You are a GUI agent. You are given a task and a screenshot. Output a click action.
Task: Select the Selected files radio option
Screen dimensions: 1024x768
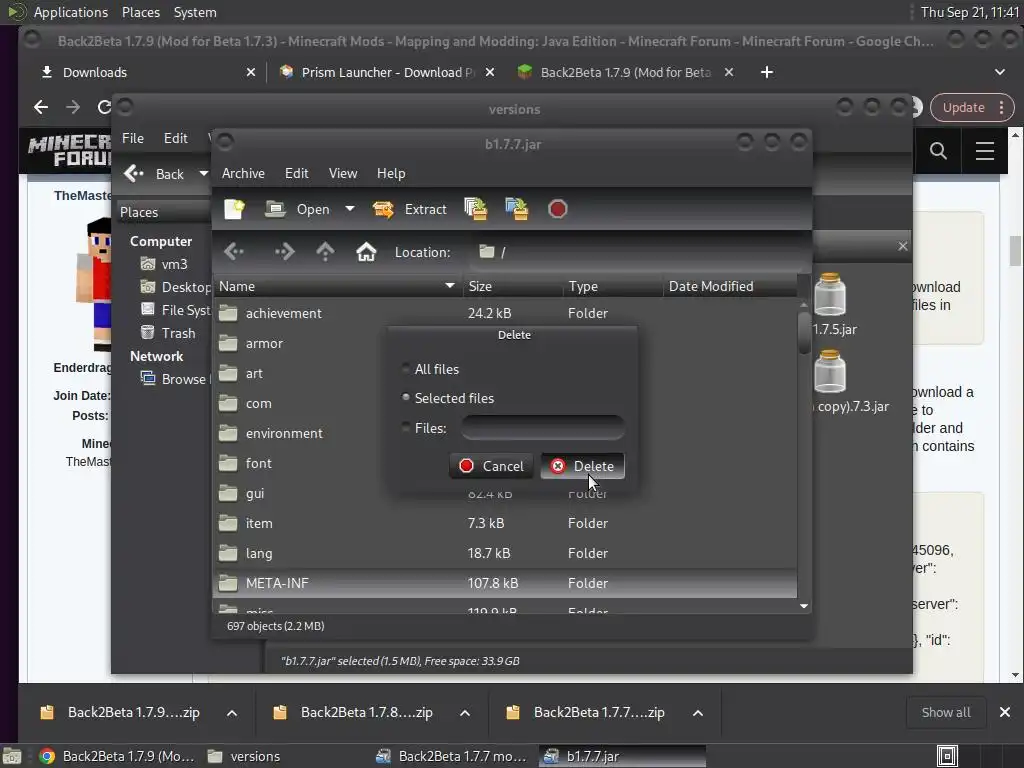[x=448, y=398]
